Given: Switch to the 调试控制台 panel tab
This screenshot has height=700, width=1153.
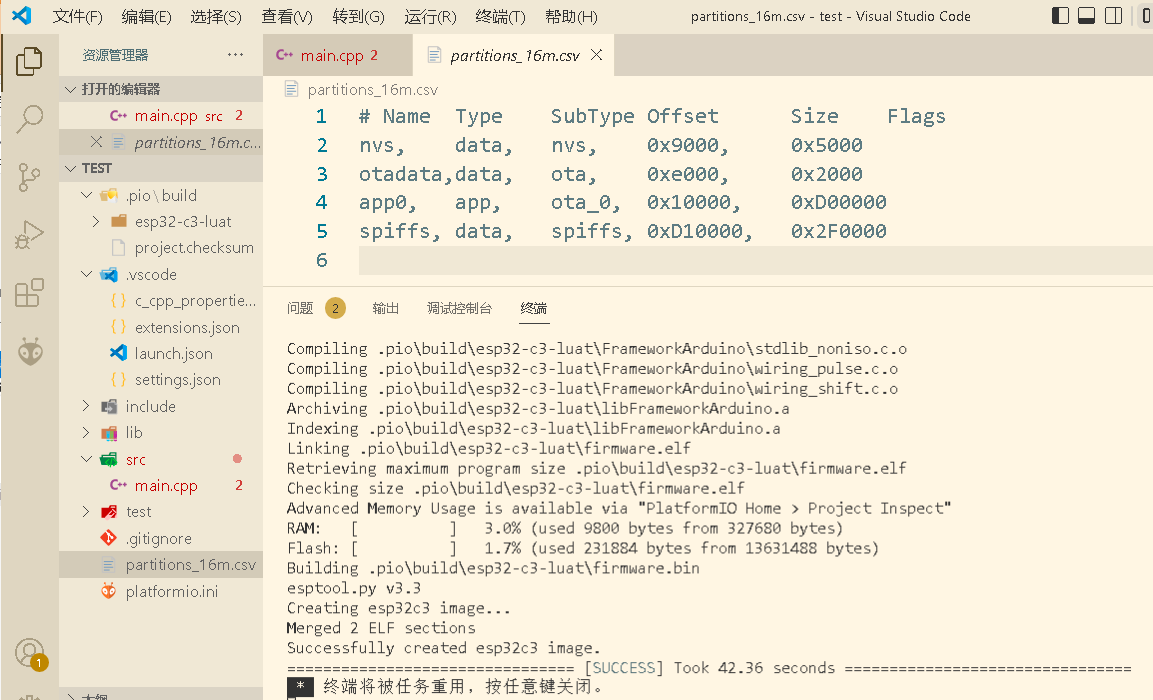Looking at the screenshot, I should (460, 308).
